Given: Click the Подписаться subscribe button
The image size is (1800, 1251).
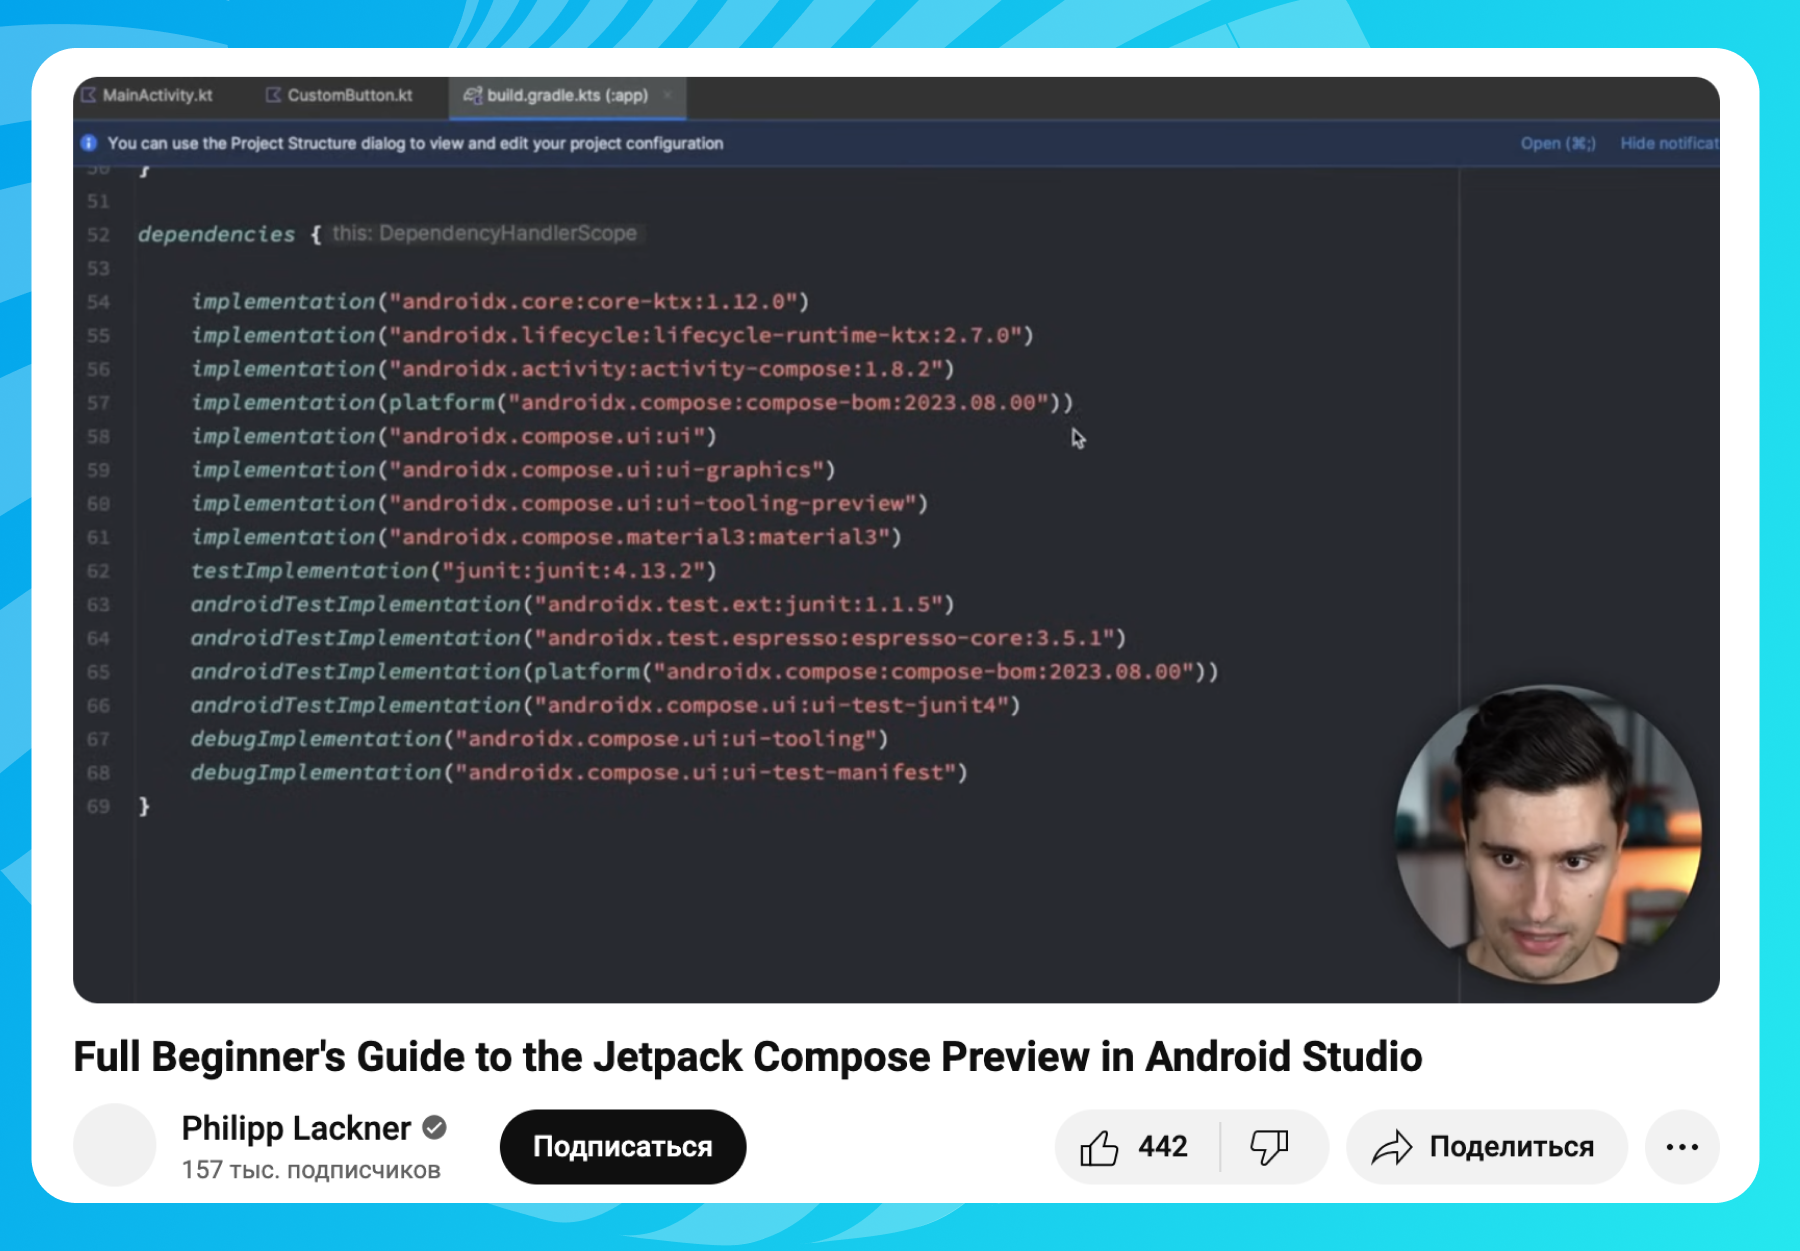Looking at the screenshot, I should click(623, 1147).
